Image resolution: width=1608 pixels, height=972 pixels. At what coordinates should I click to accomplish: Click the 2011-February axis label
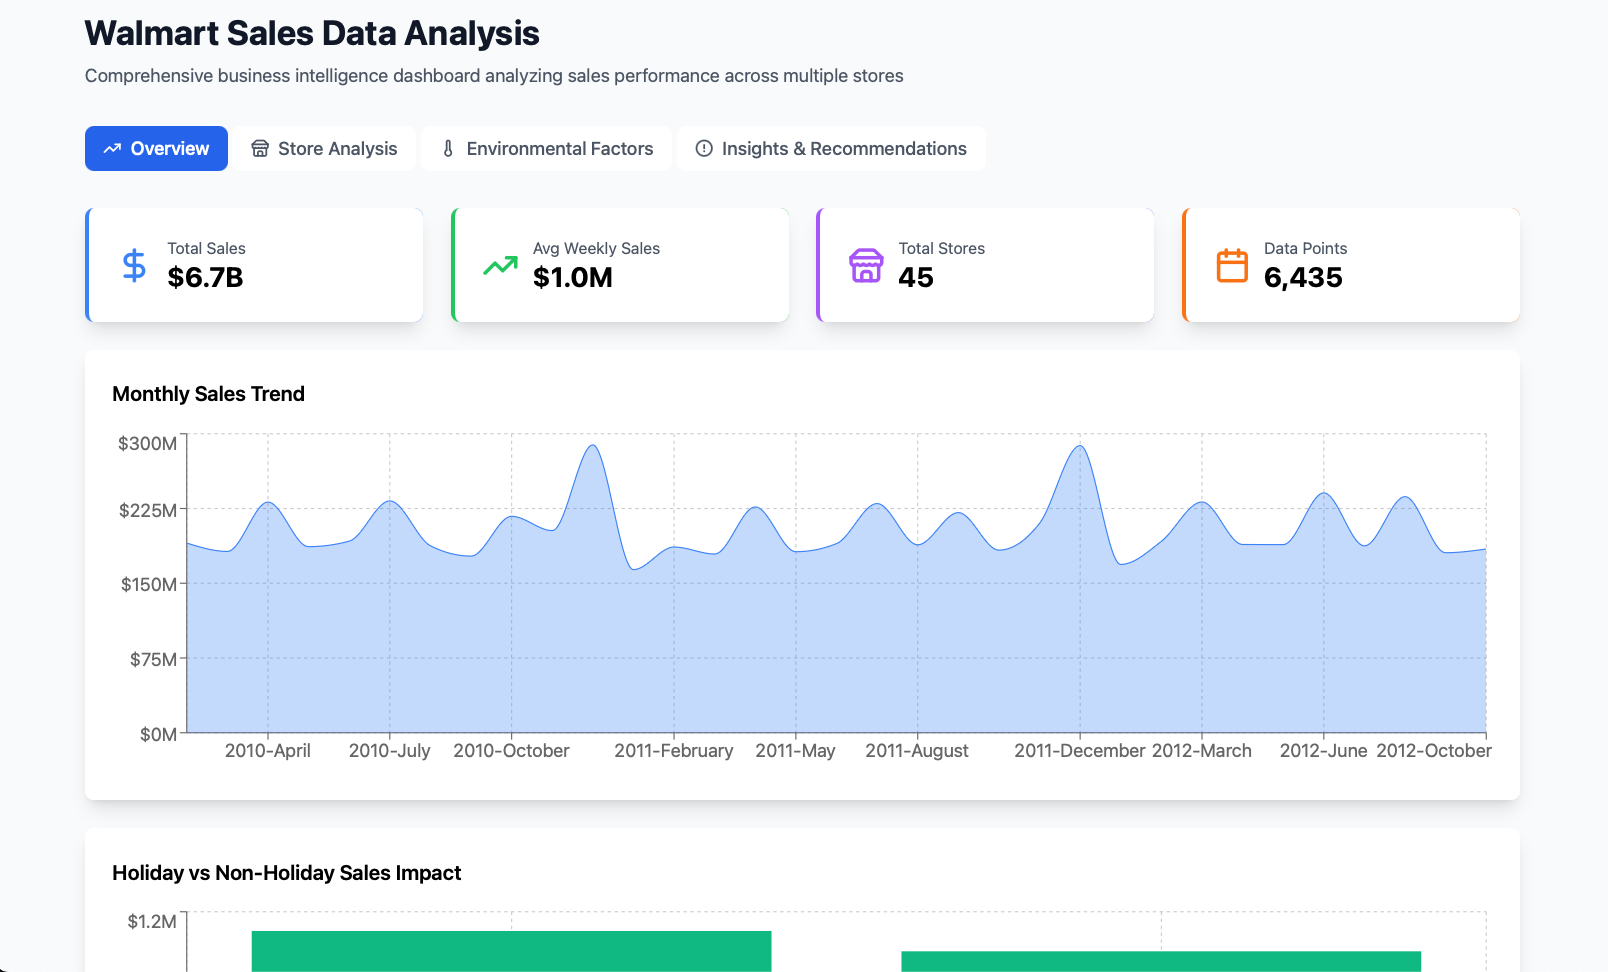pos(674,751)
